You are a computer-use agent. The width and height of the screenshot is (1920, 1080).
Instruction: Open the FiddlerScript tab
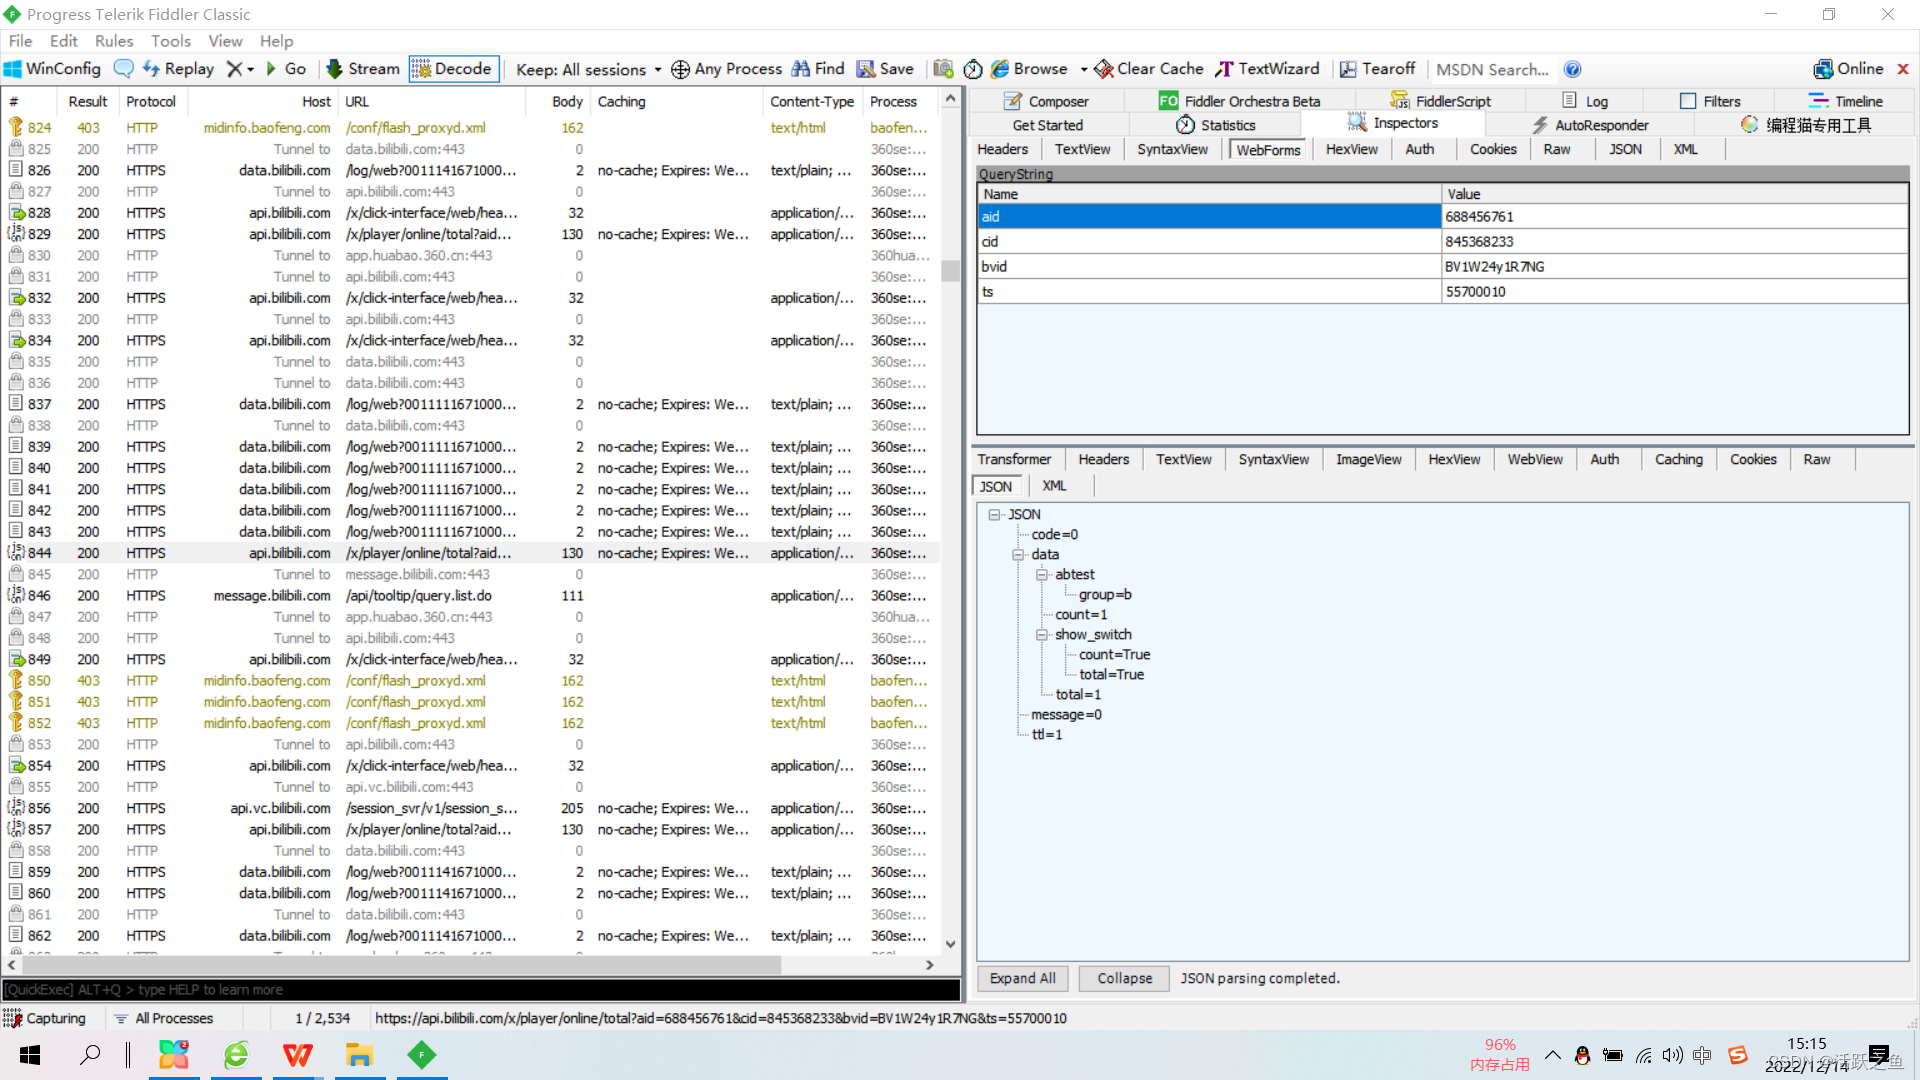pos(1440,101)
